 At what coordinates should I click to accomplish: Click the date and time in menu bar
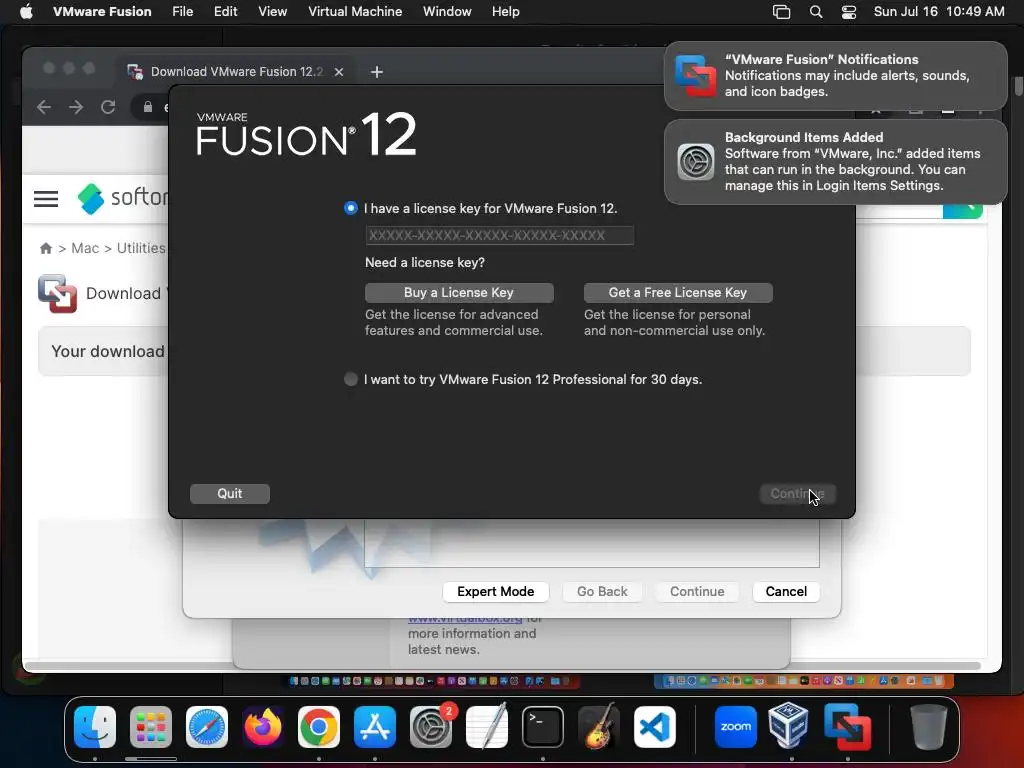point(939,12)
